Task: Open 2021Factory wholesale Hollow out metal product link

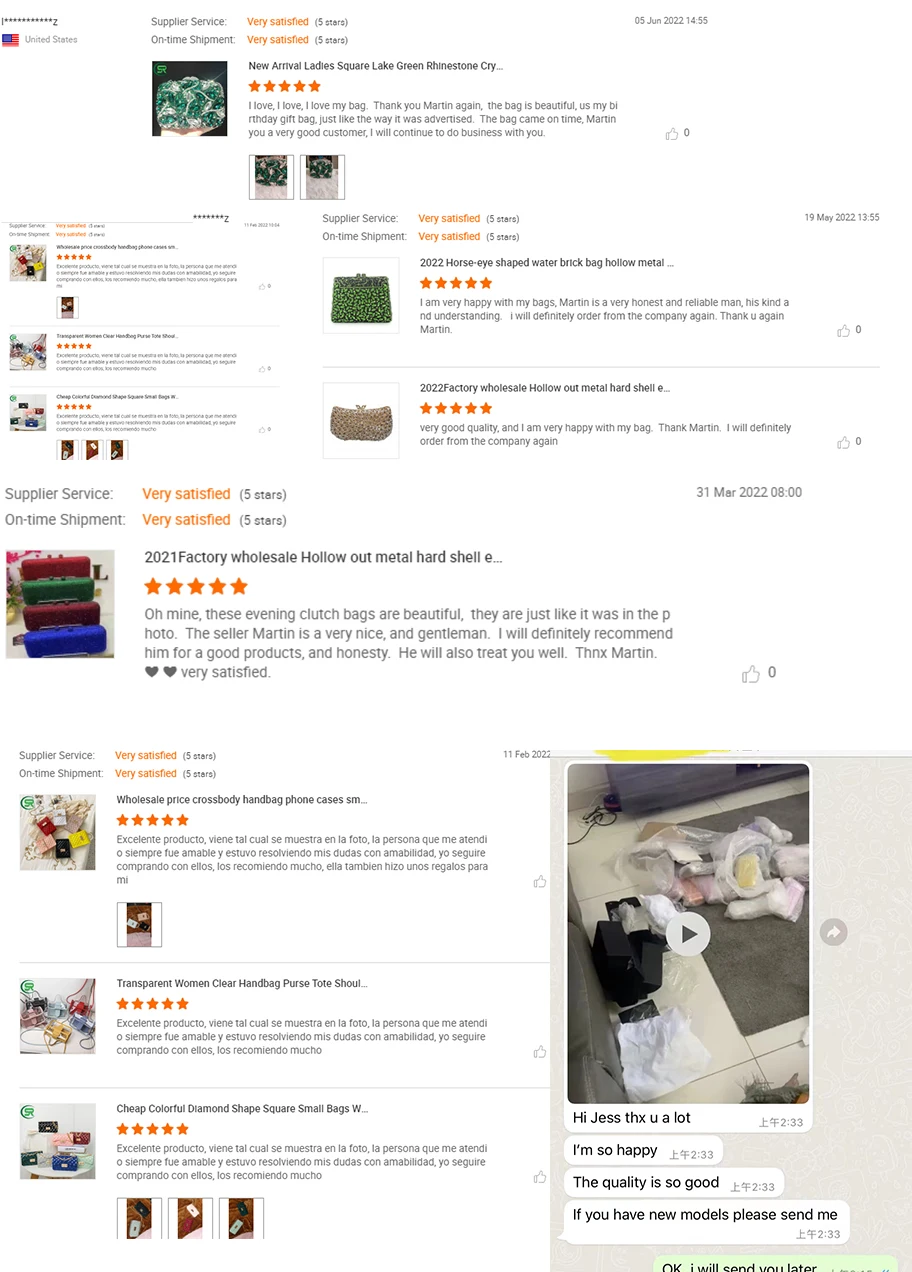Action: click(x=323, y=557)
